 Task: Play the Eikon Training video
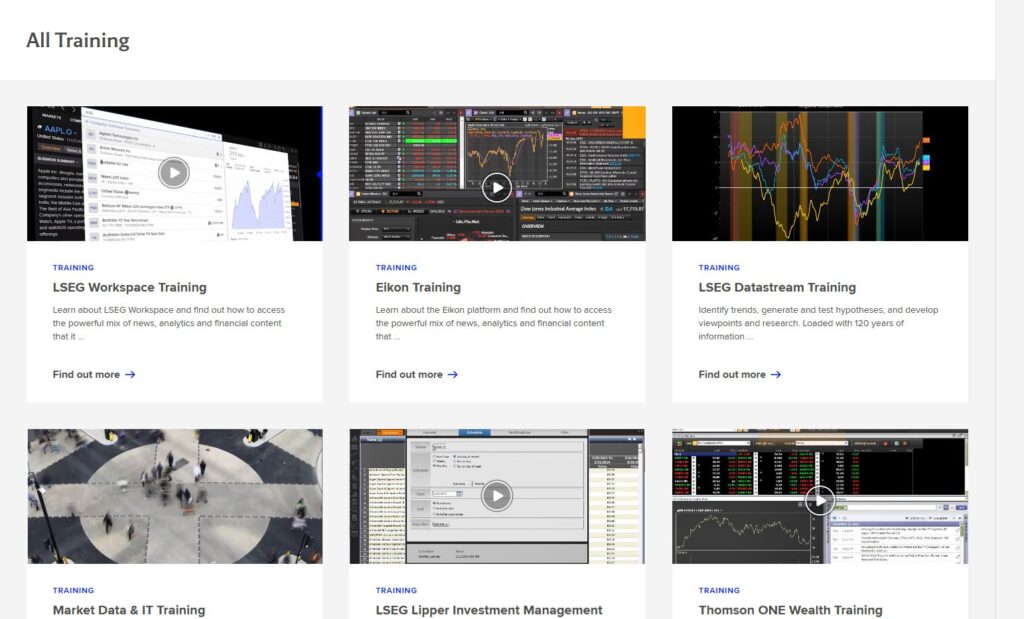click(x=497, y=187)
